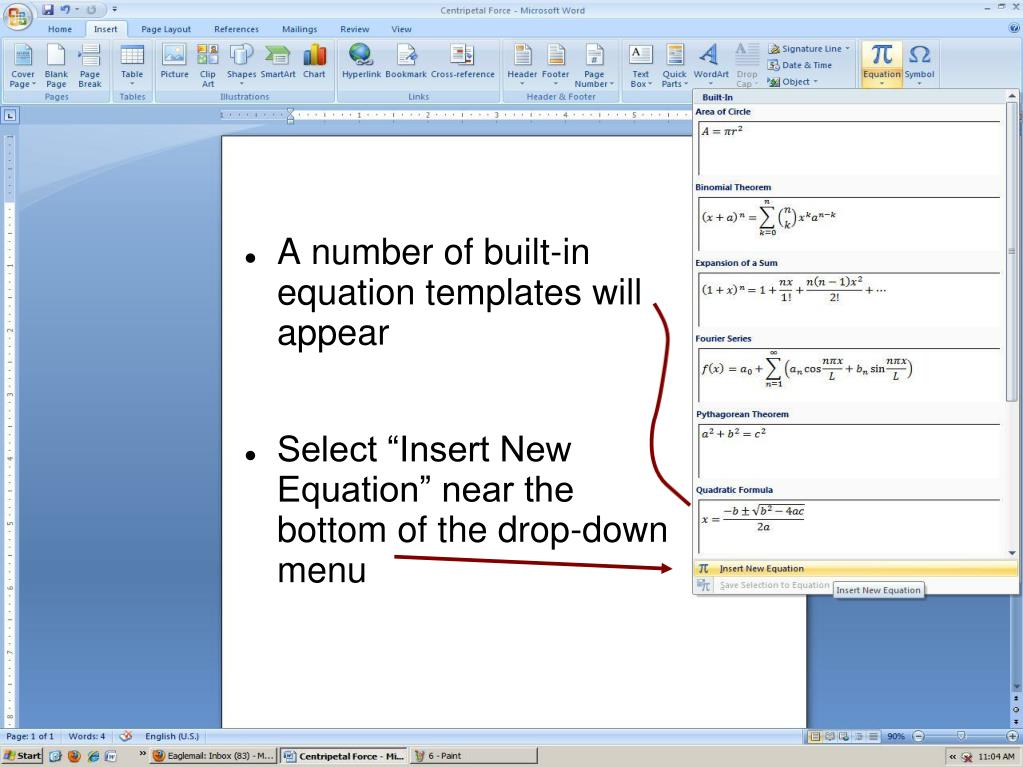Open the Clip Art pane
Viewport: 1023px width, 767px height.
tap(207, 65)
